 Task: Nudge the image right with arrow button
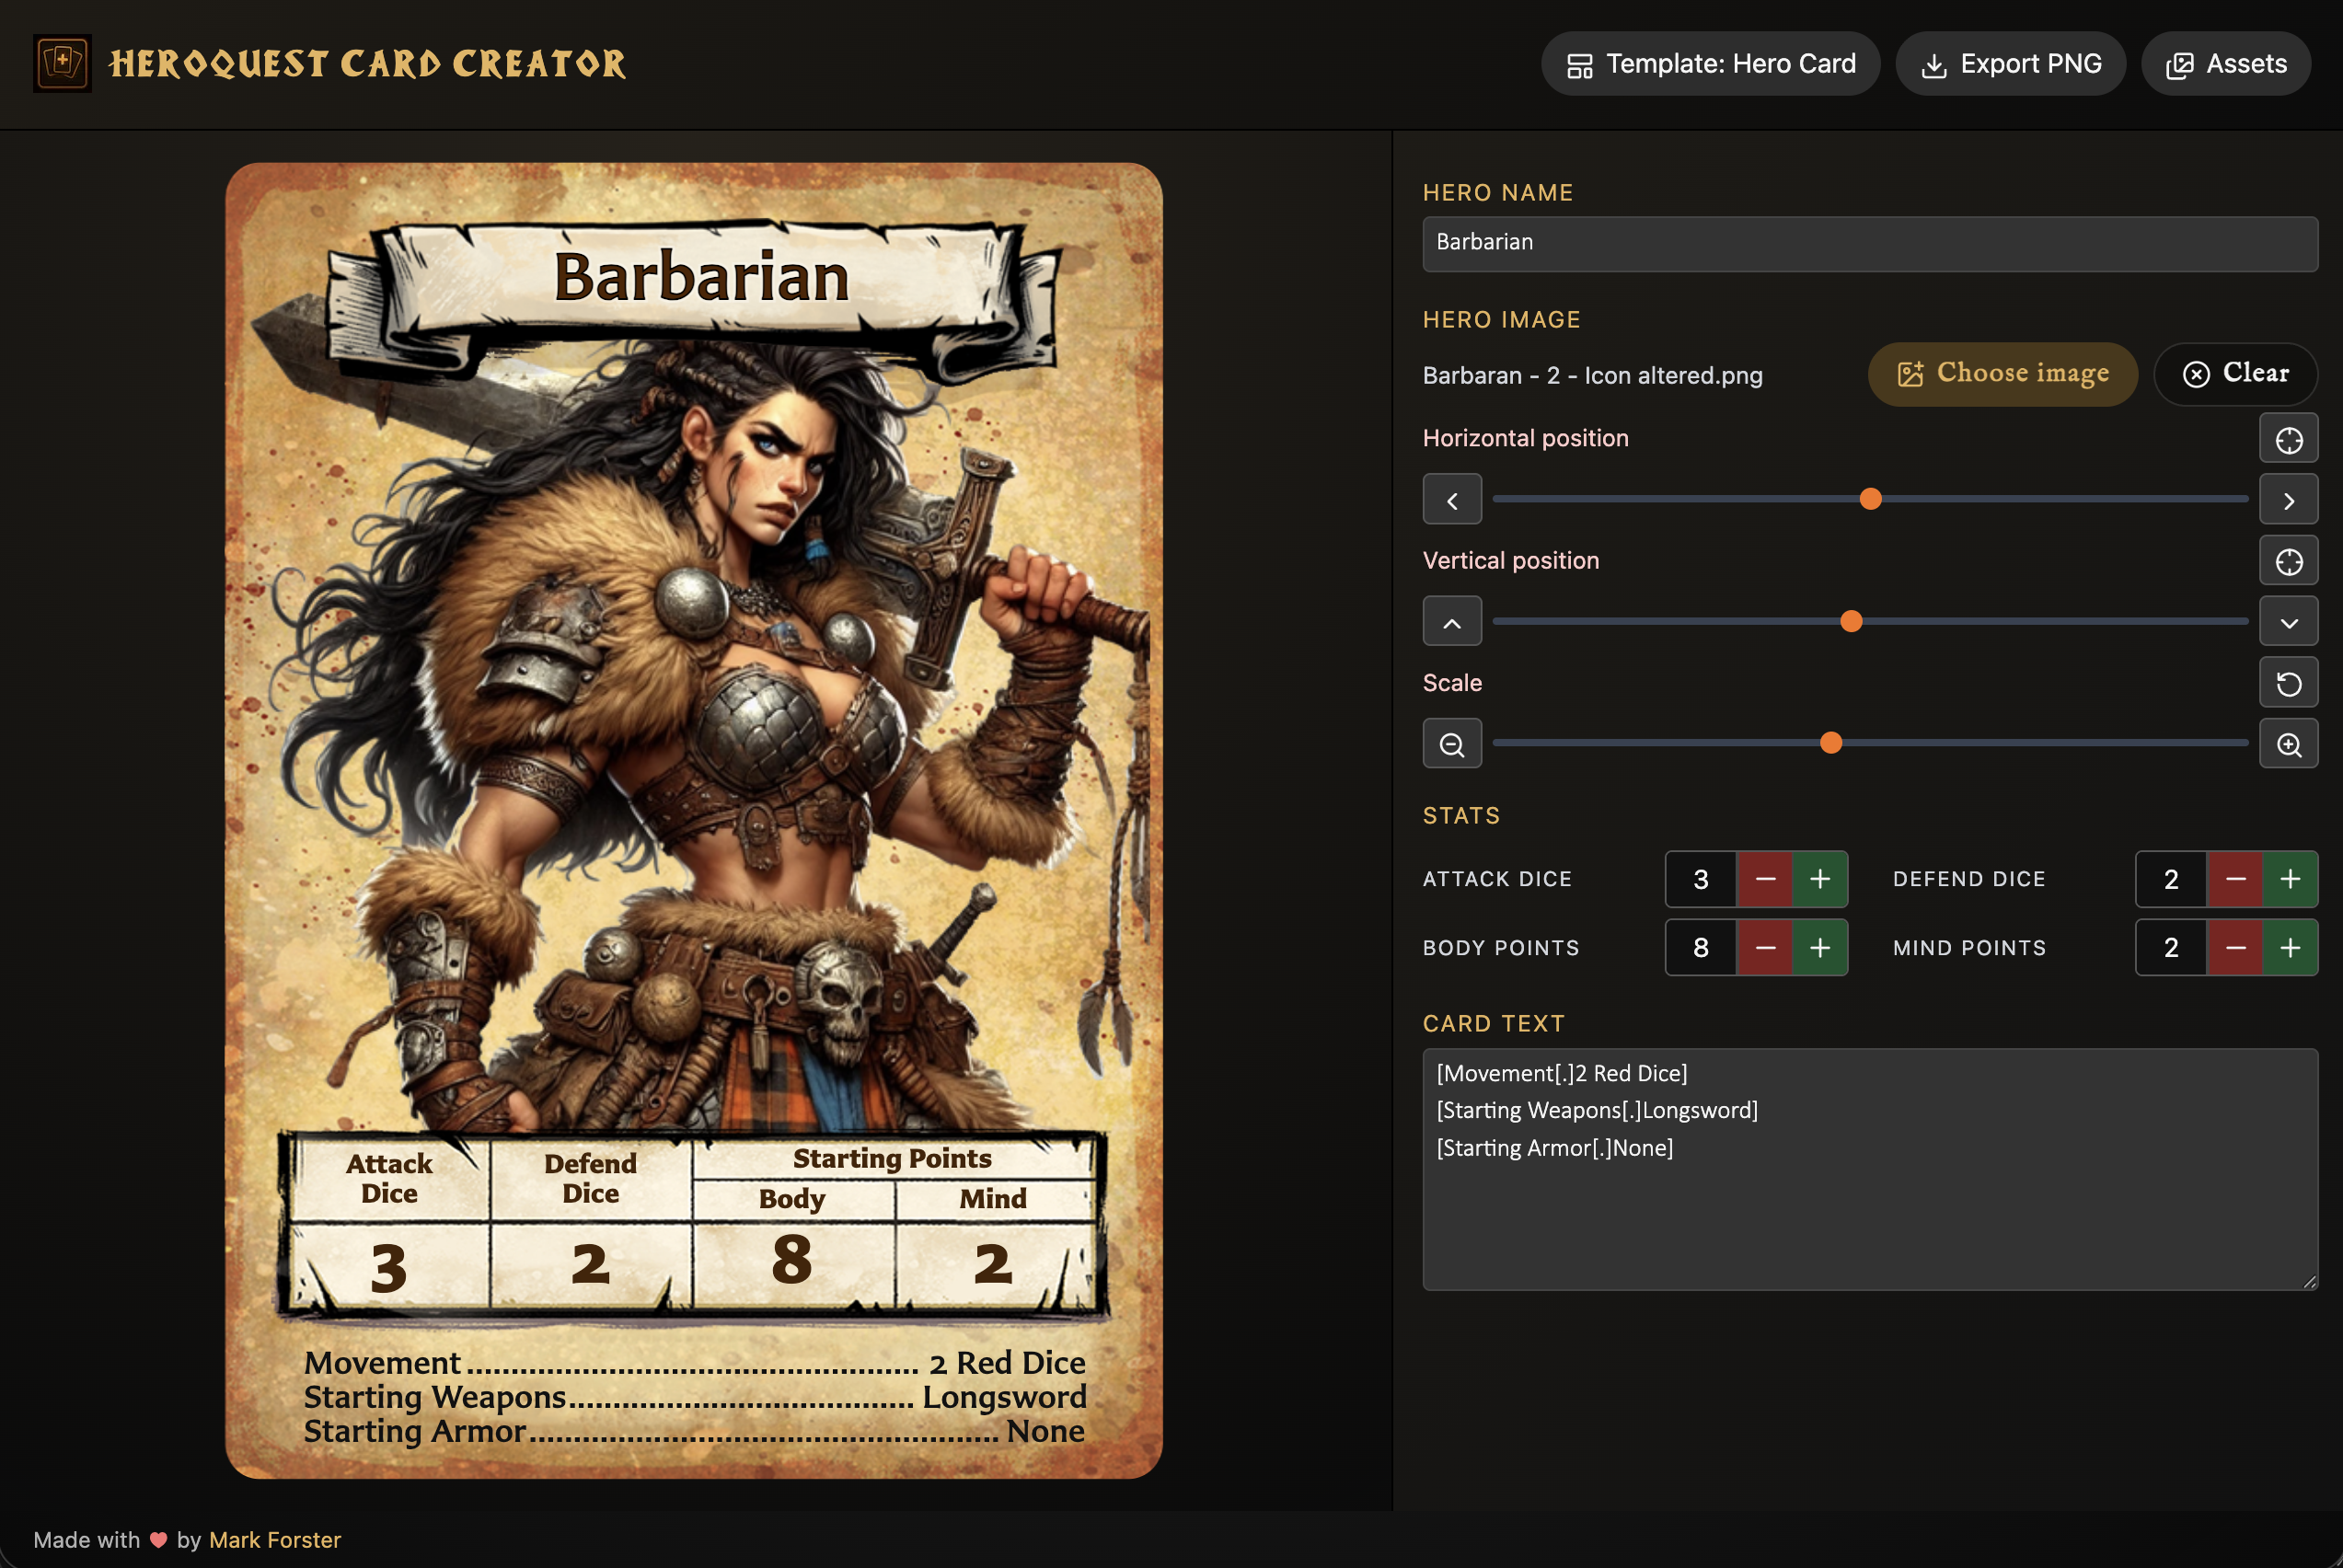[2288, 500]
